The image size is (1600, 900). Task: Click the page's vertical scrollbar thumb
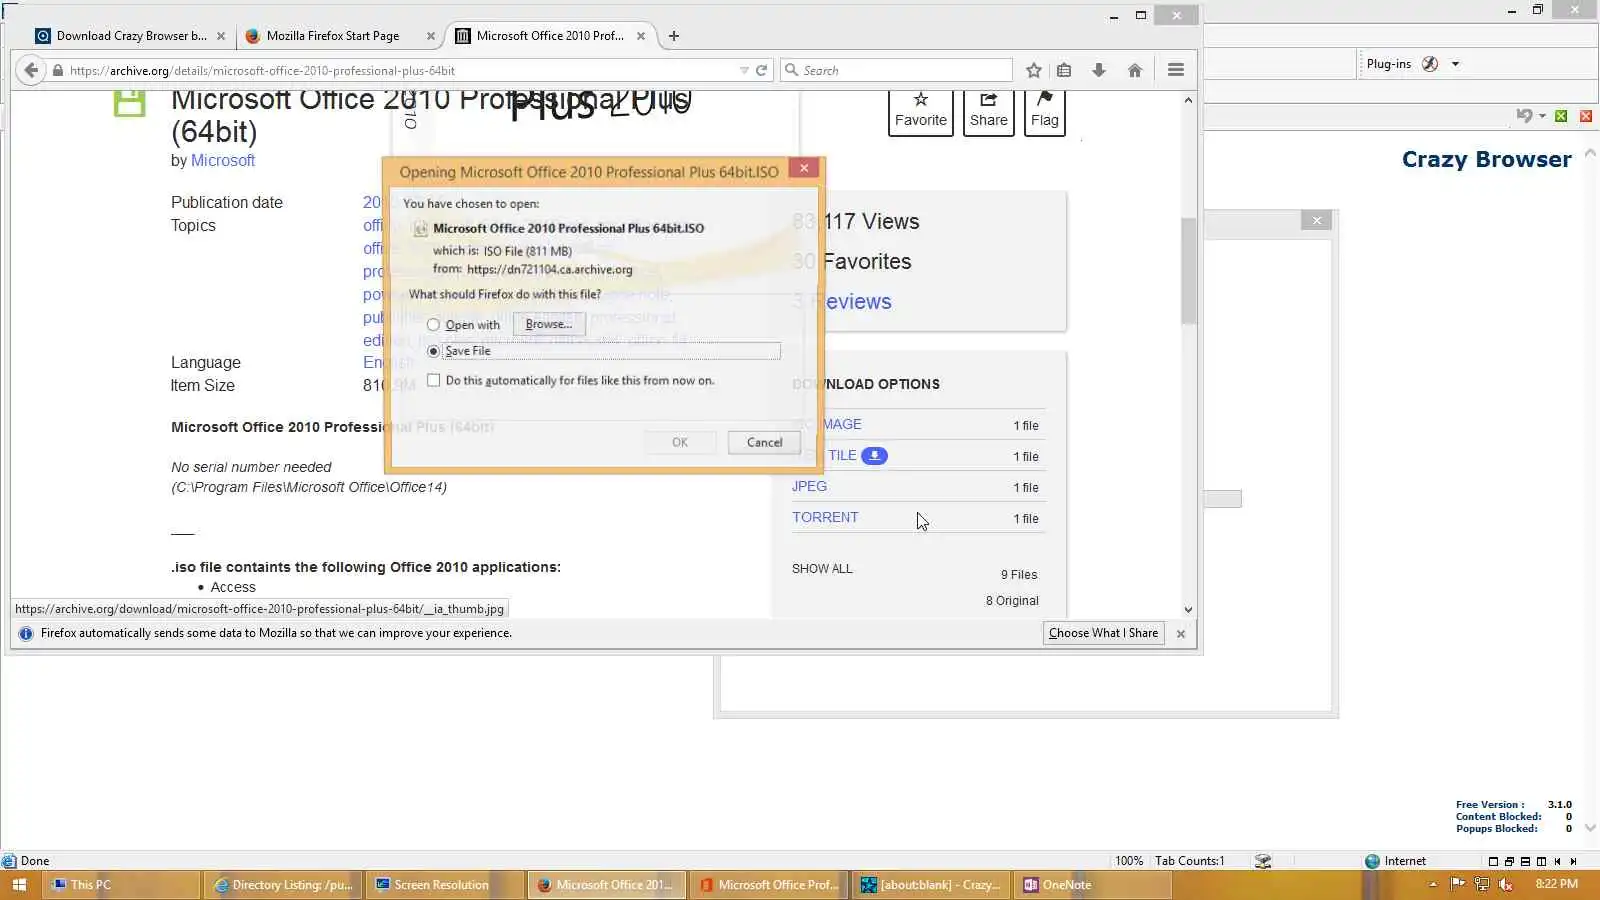[x=1188, y=270]
